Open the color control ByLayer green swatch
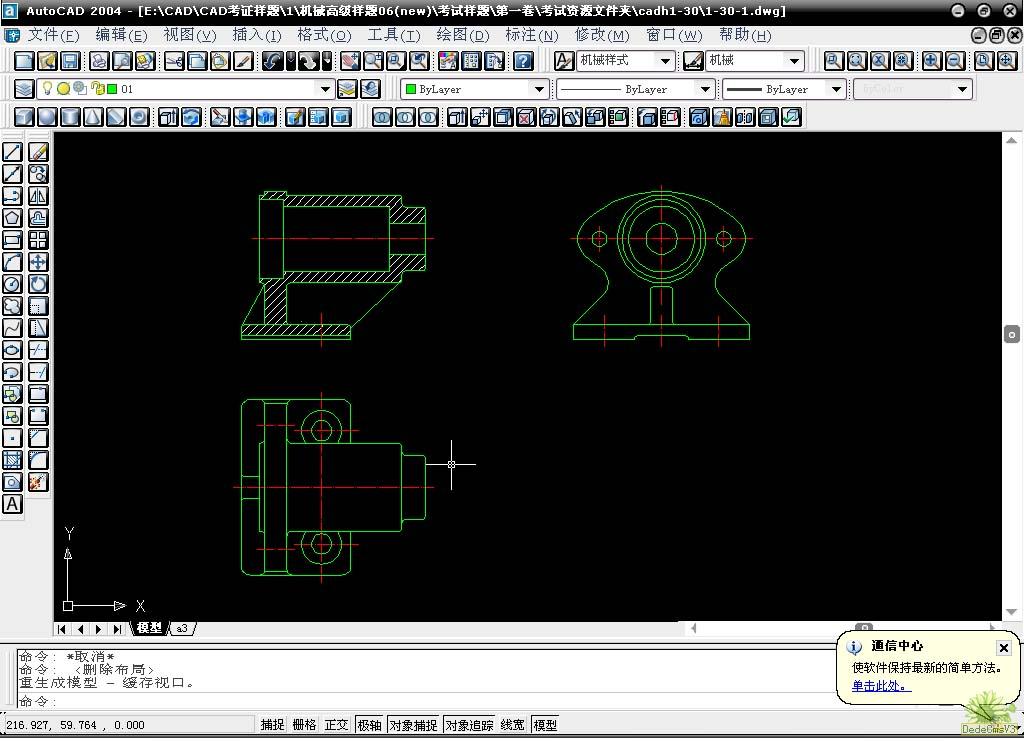The height and width of the screenshot is (741, 1024). click(474, 89)
